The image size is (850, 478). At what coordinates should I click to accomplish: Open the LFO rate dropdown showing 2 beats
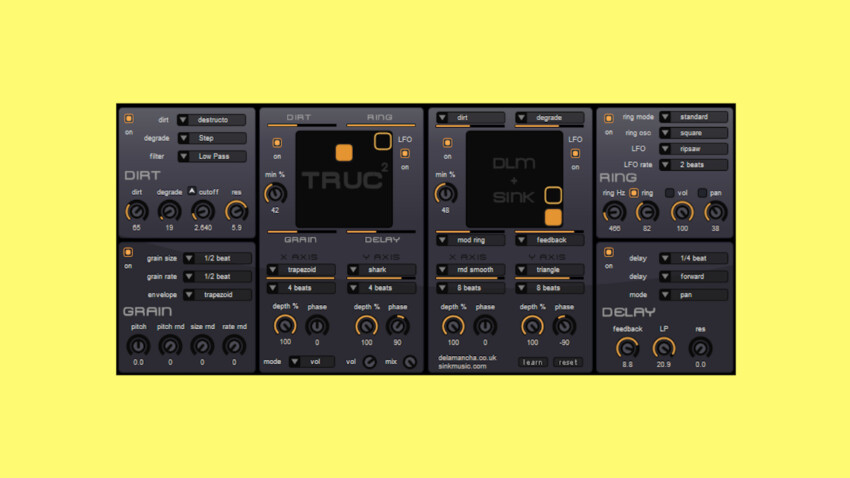pyautogui.click(x=693, y=165)
